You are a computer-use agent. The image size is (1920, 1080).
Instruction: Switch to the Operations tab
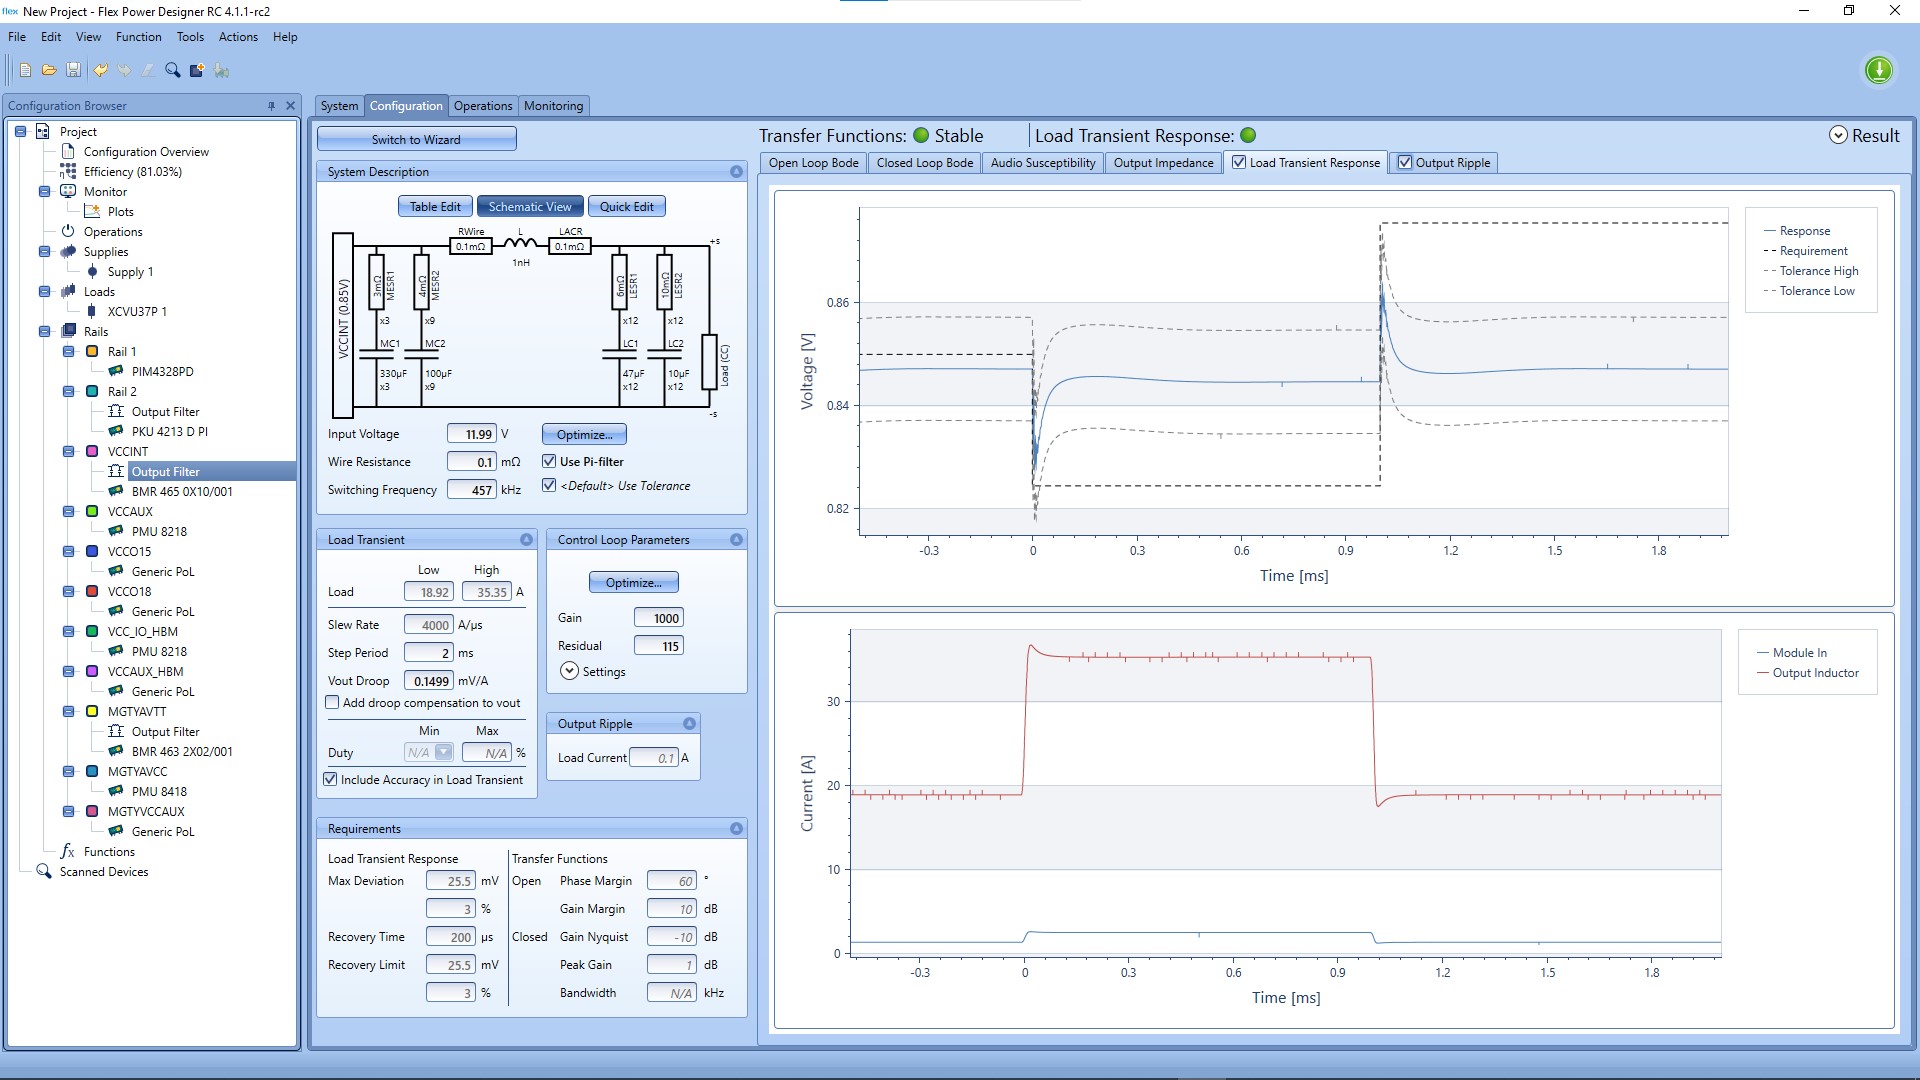[483, 106]
